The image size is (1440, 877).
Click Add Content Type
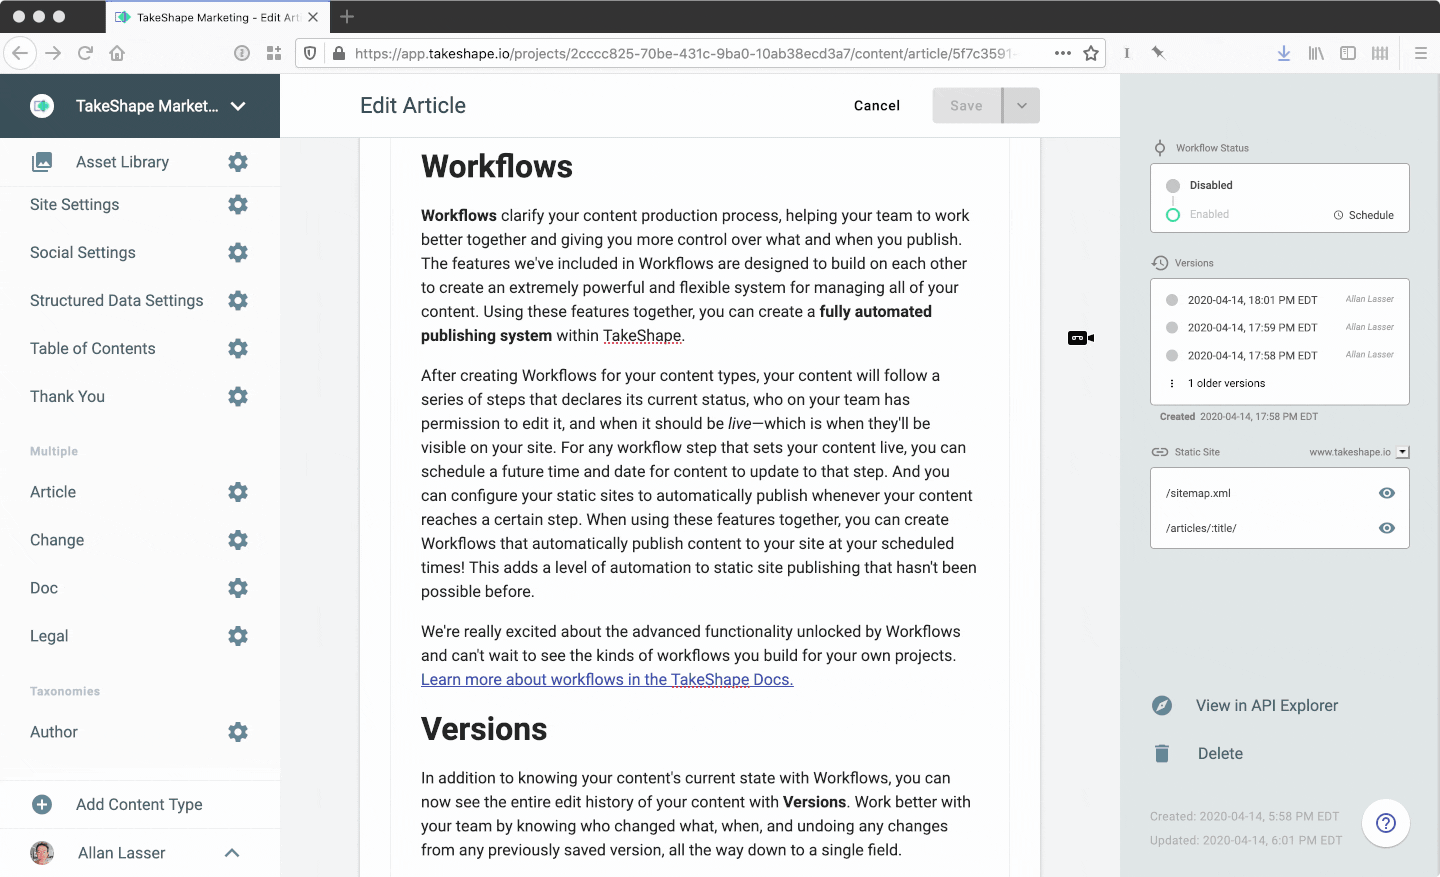tap(139, 804)
